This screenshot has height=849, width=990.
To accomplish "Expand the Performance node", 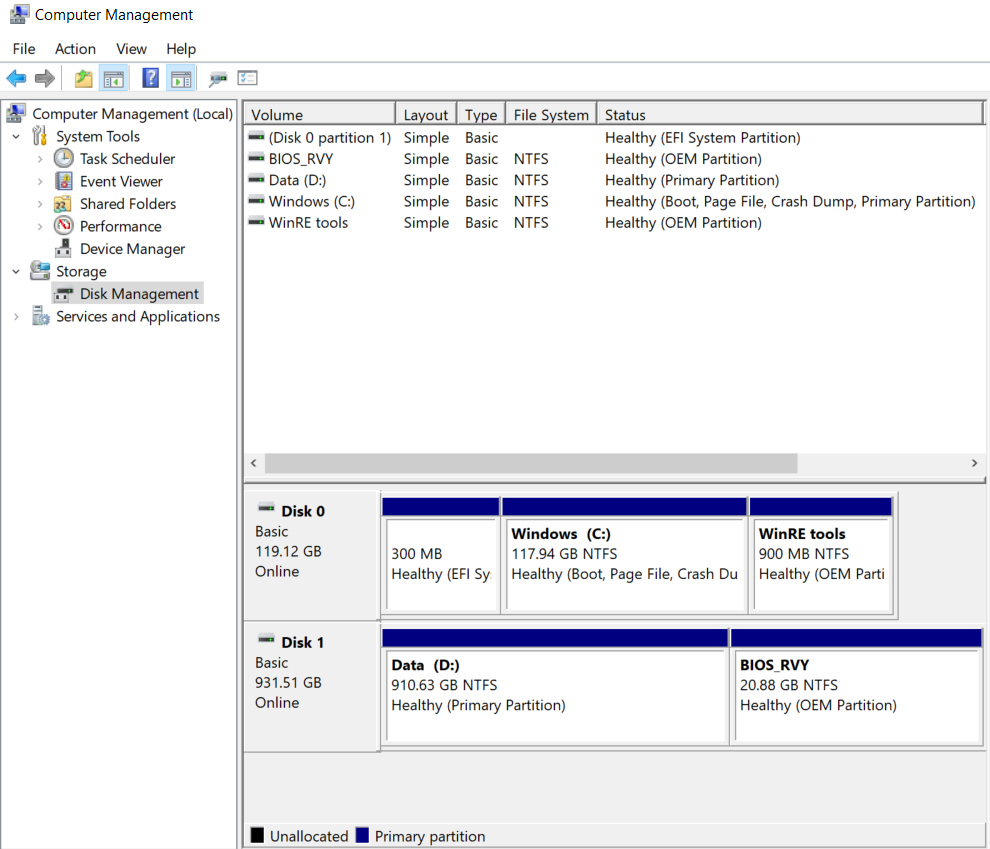I will coord(40,227).
